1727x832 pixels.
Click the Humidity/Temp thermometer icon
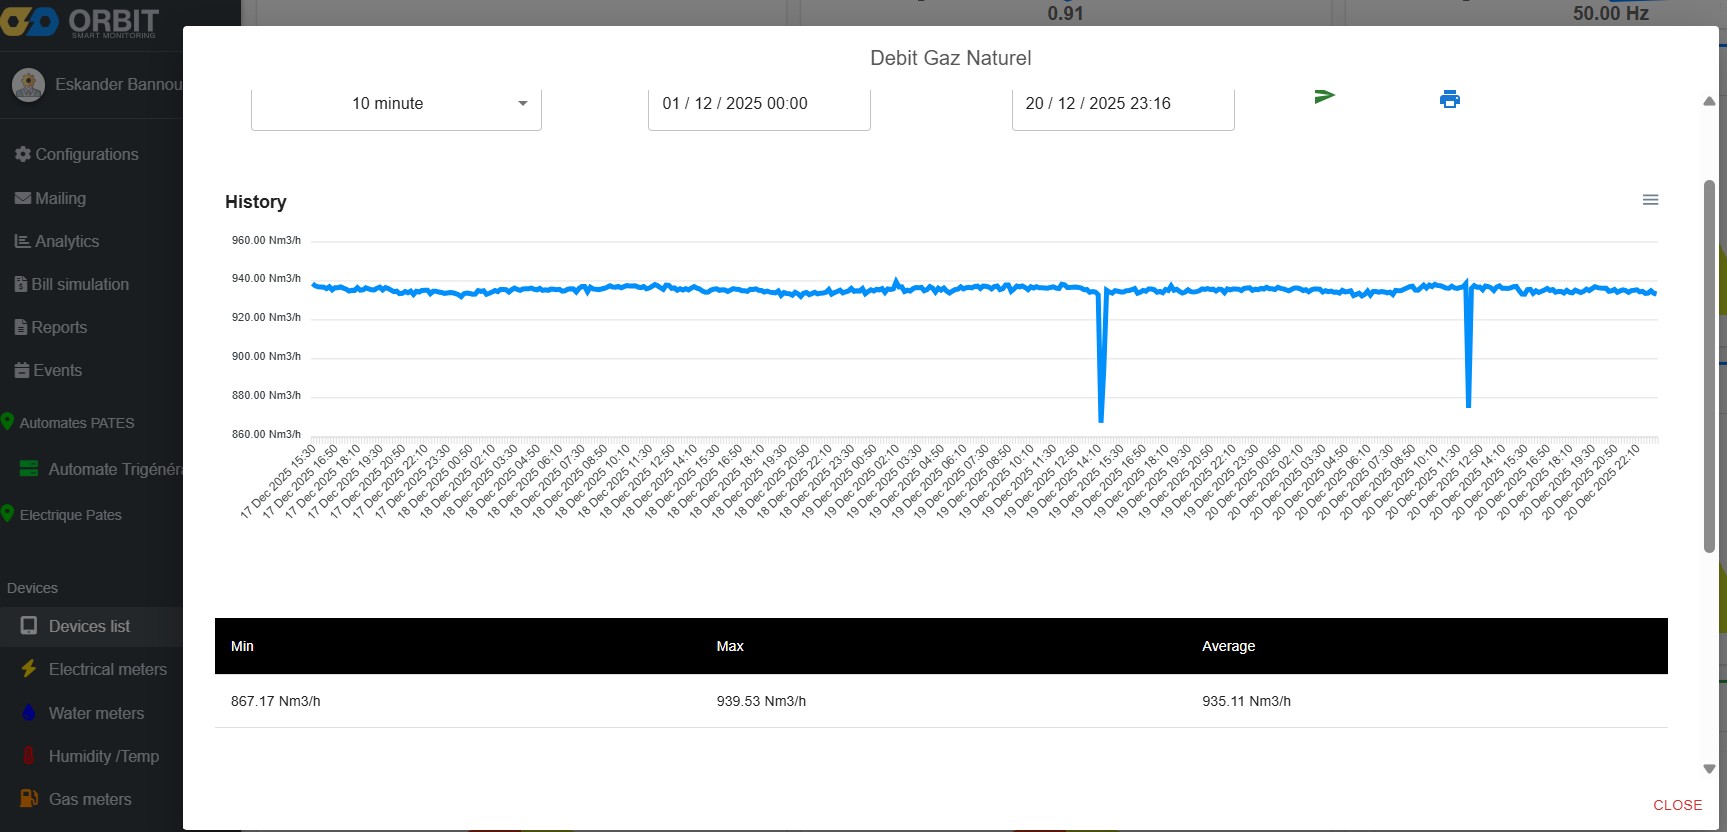[x=29, y=756]
